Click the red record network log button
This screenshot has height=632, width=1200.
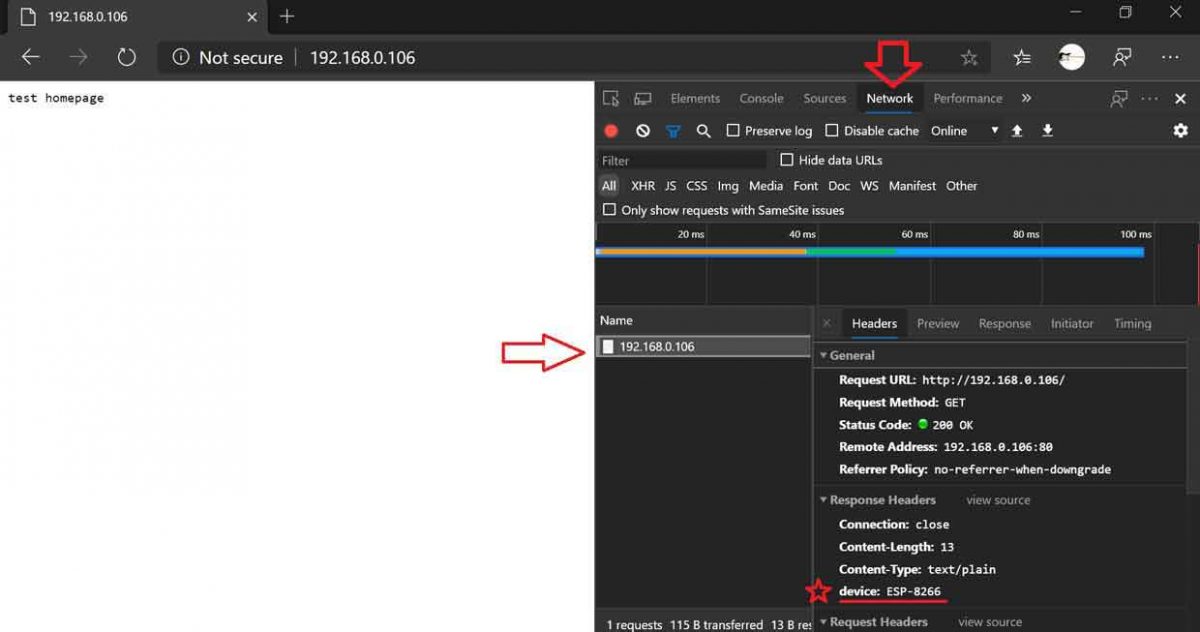(611, 131)
